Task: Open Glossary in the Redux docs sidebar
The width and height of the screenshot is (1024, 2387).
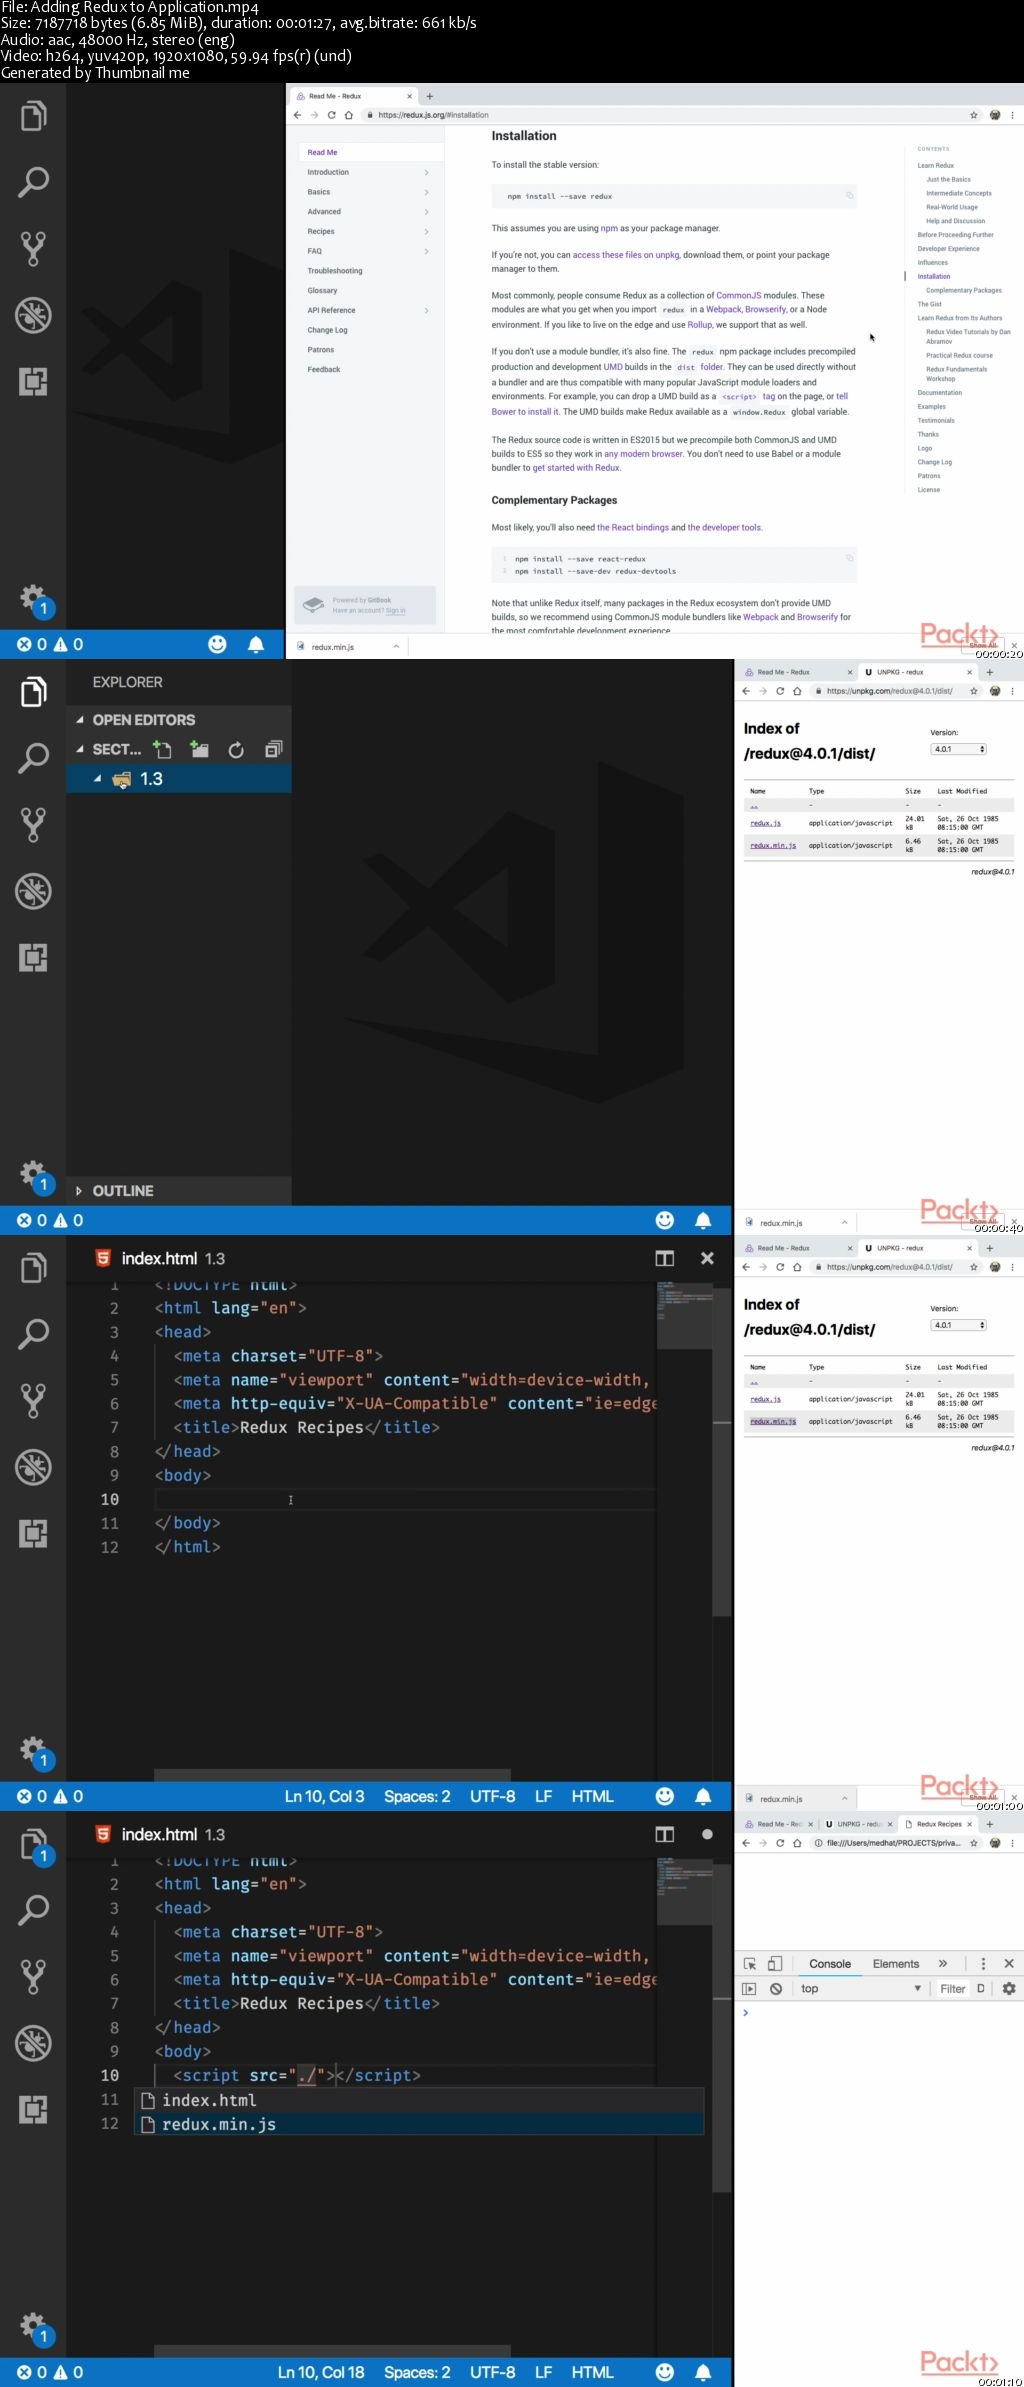Action: pos(322,290)
